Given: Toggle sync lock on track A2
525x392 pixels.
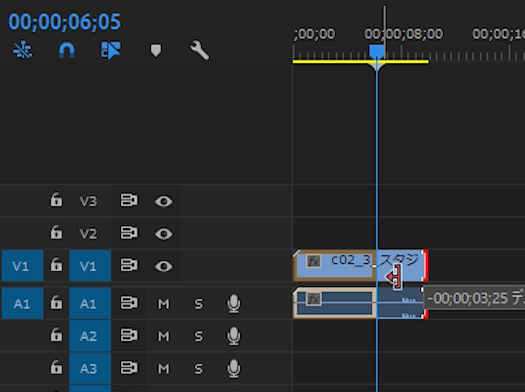Looking at the screenshot, I should click(x=129, y=336).
